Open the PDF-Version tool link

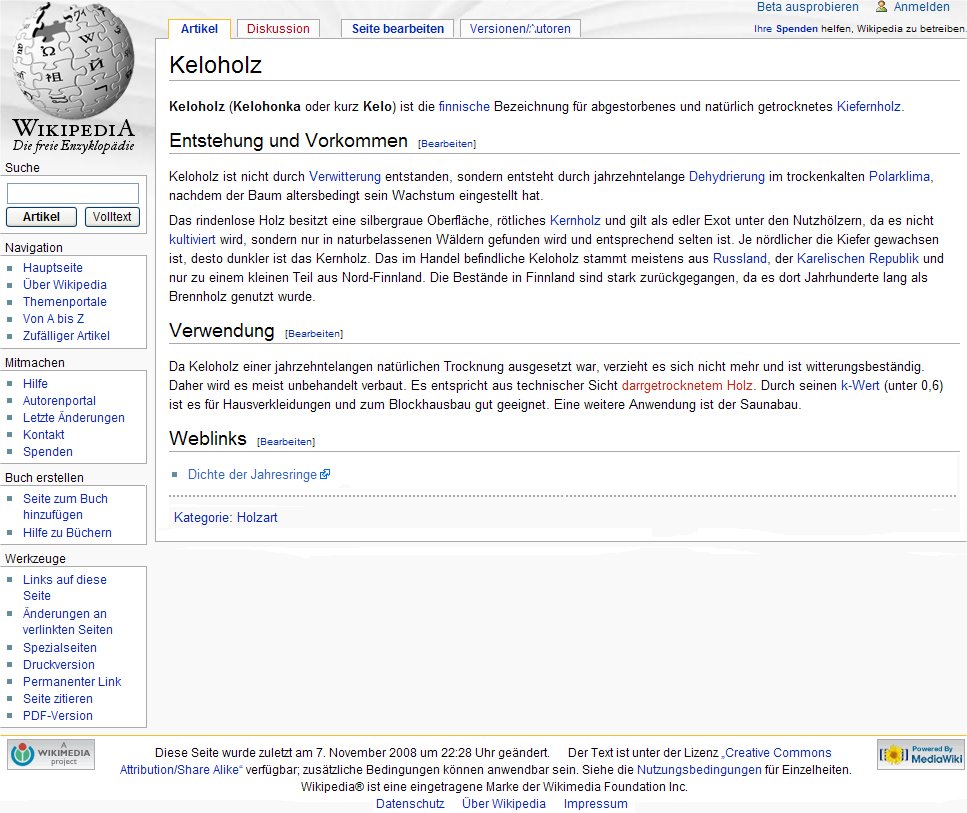(x=58, y=716)
